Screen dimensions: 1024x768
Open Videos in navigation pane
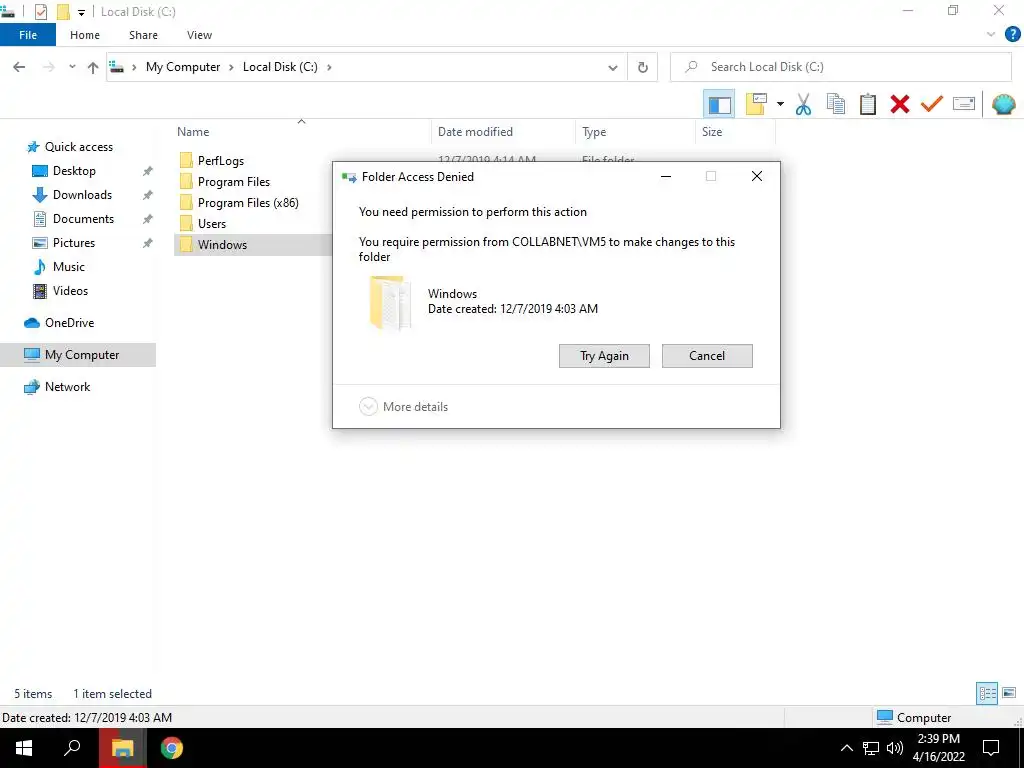point(70,291)
